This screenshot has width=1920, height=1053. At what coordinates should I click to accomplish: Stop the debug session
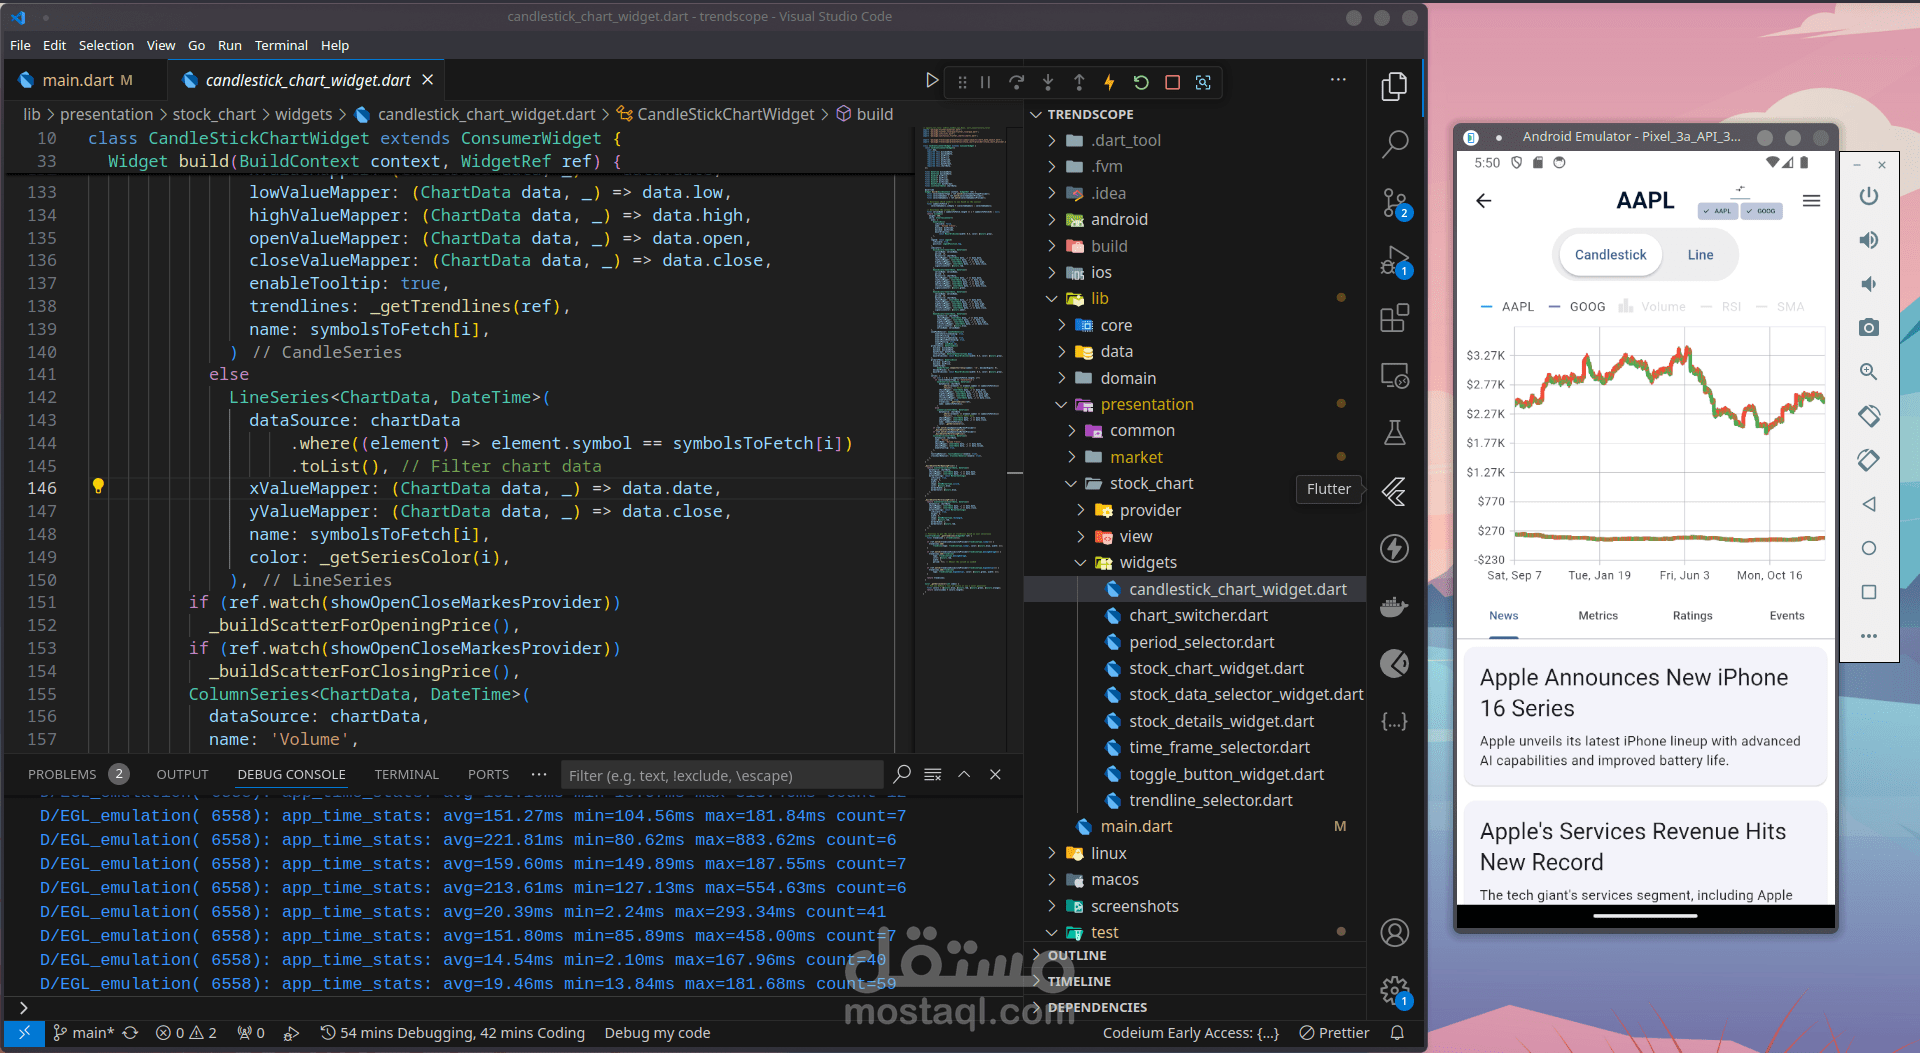[1172, 82]
